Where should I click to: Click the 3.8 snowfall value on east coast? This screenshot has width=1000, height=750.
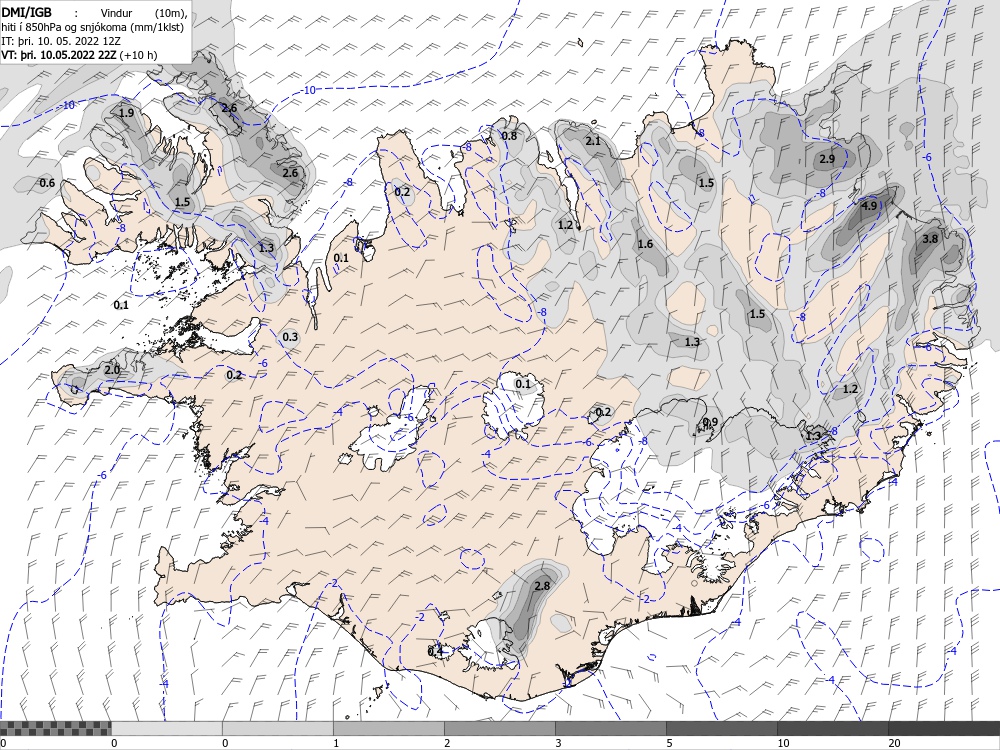(x=930, y=239)
